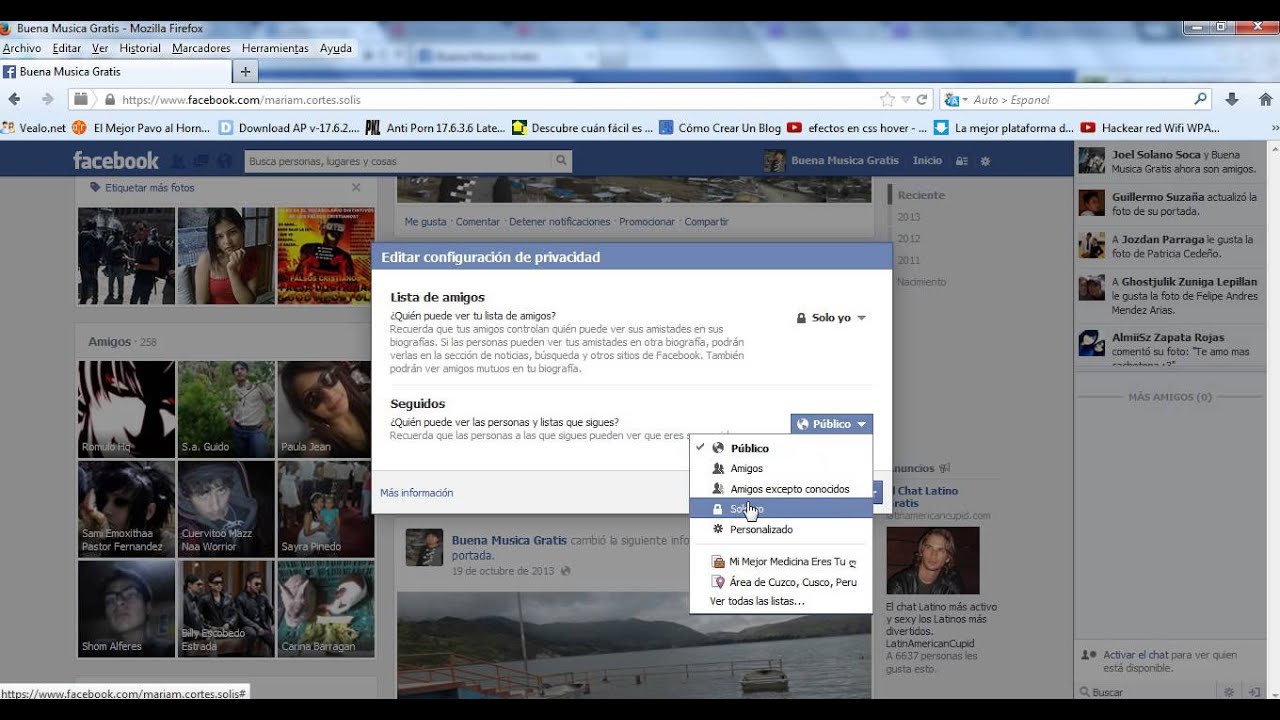Choose the highlighted Solo yo option
The height and width of the screenshot is (720, 1280).
pos(781,509)
